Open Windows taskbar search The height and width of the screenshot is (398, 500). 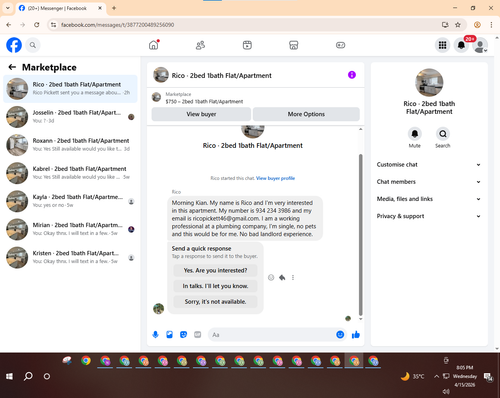coord(28,376)
